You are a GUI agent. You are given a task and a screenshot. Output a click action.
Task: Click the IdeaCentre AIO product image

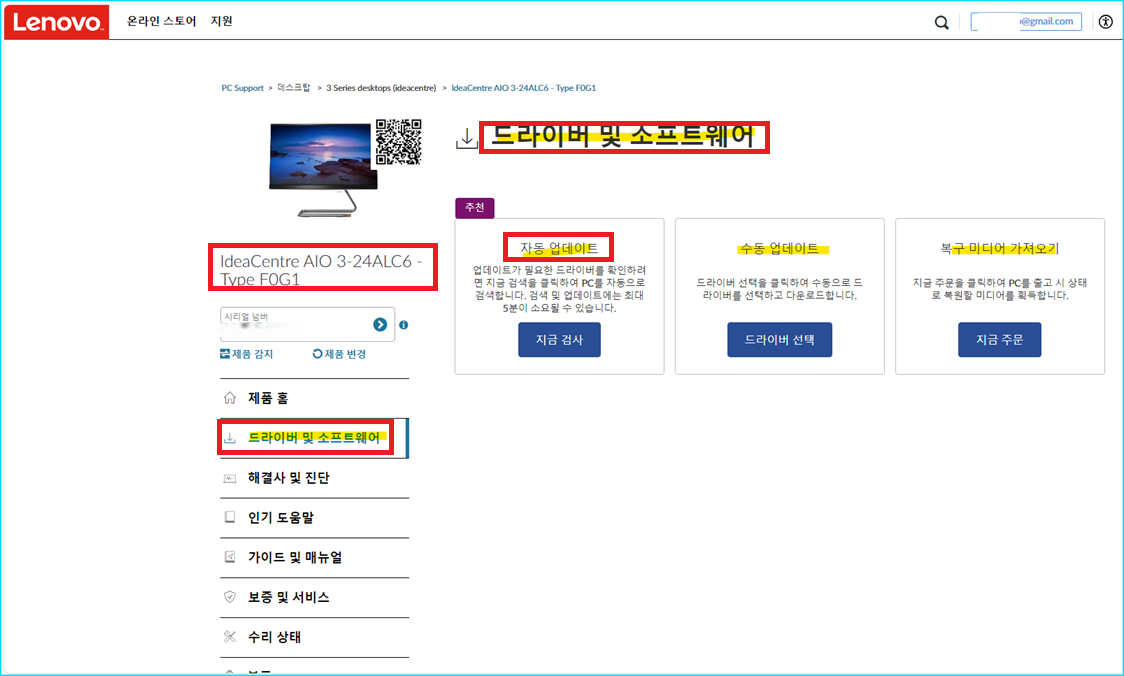323,169
